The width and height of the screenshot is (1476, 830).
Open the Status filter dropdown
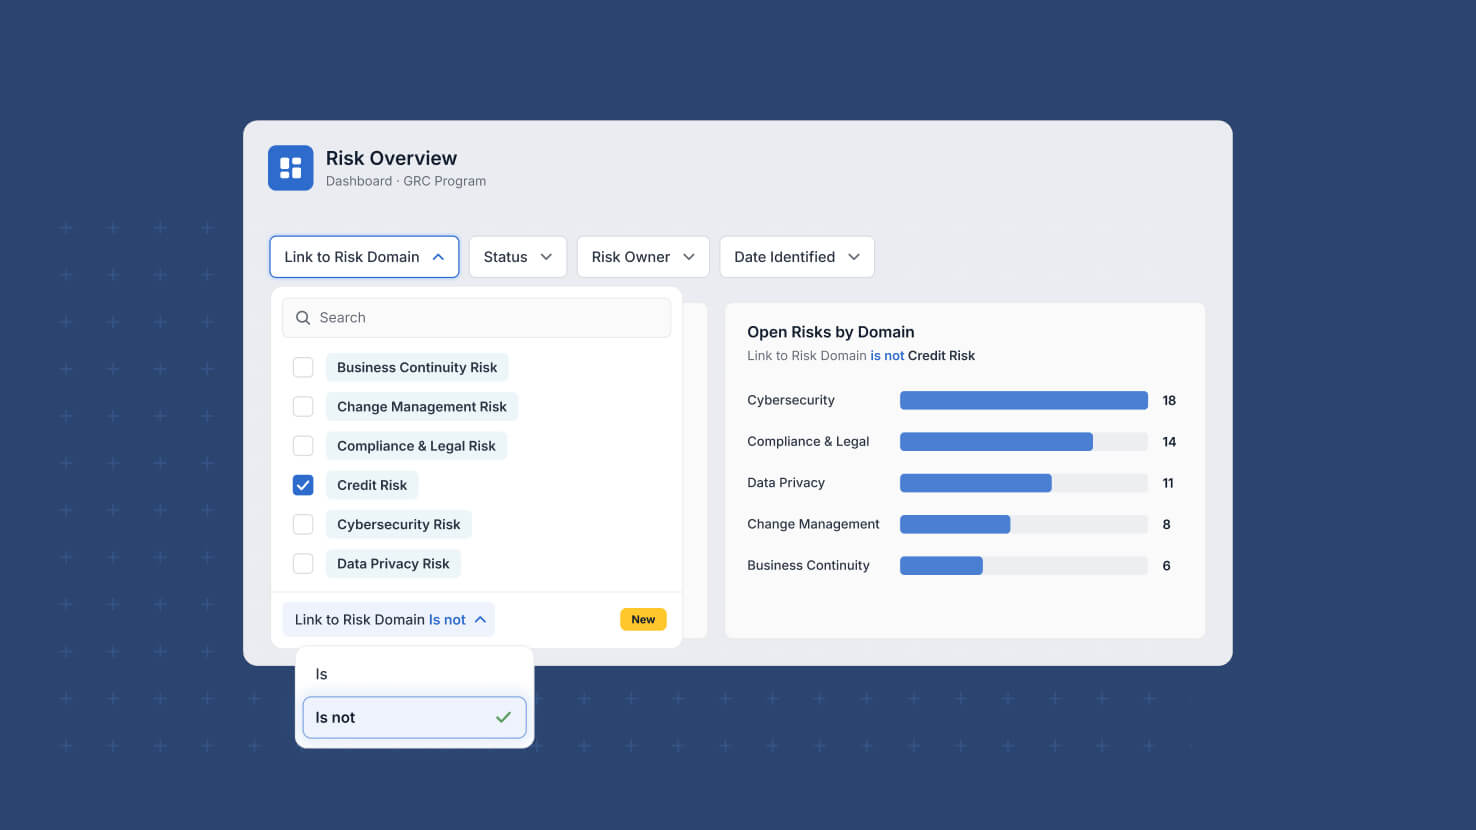point(518,257)
